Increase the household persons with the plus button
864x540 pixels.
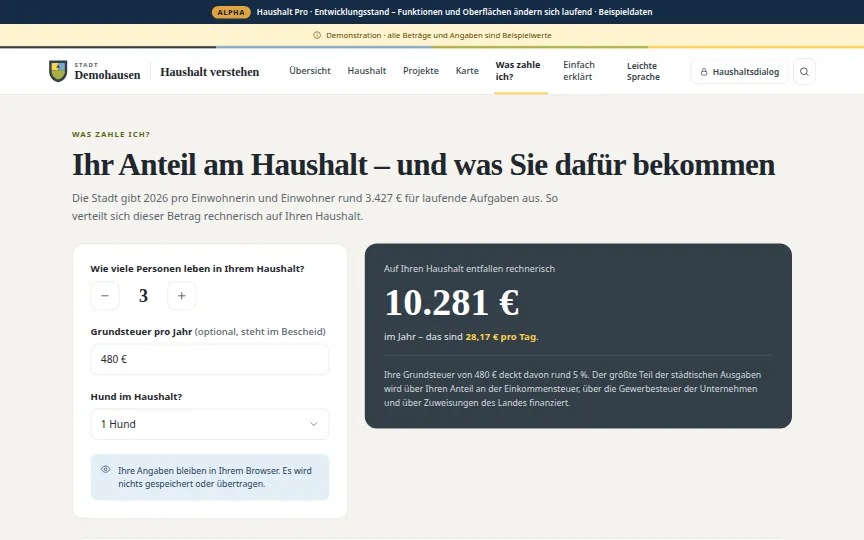181,296
